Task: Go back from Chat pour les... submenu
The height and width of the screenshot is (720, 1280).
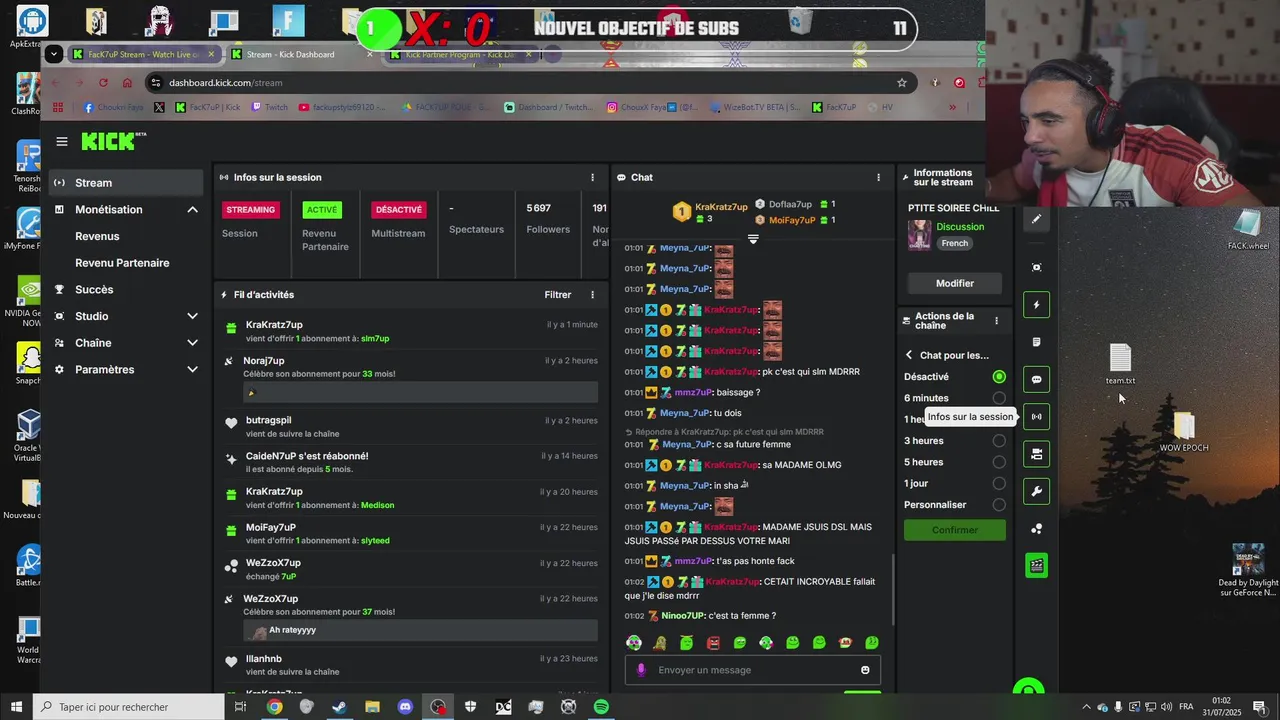Action: point(909,355)
